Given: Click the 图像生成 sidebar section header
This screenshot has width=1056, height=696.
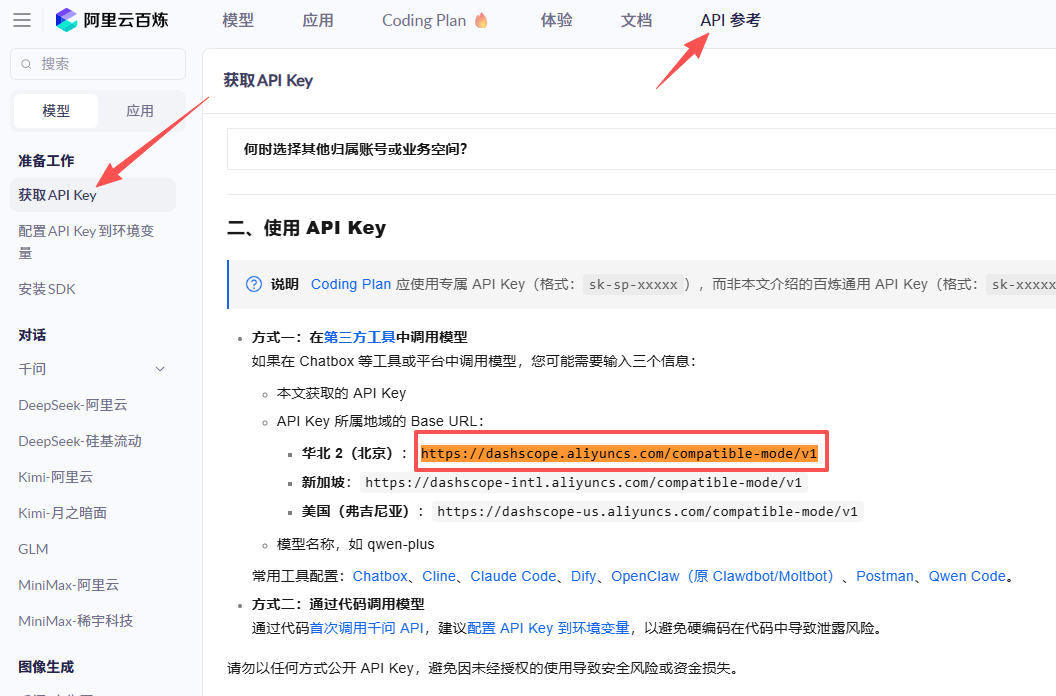Looking at the screenshot, I should click(x=46, y=667).
